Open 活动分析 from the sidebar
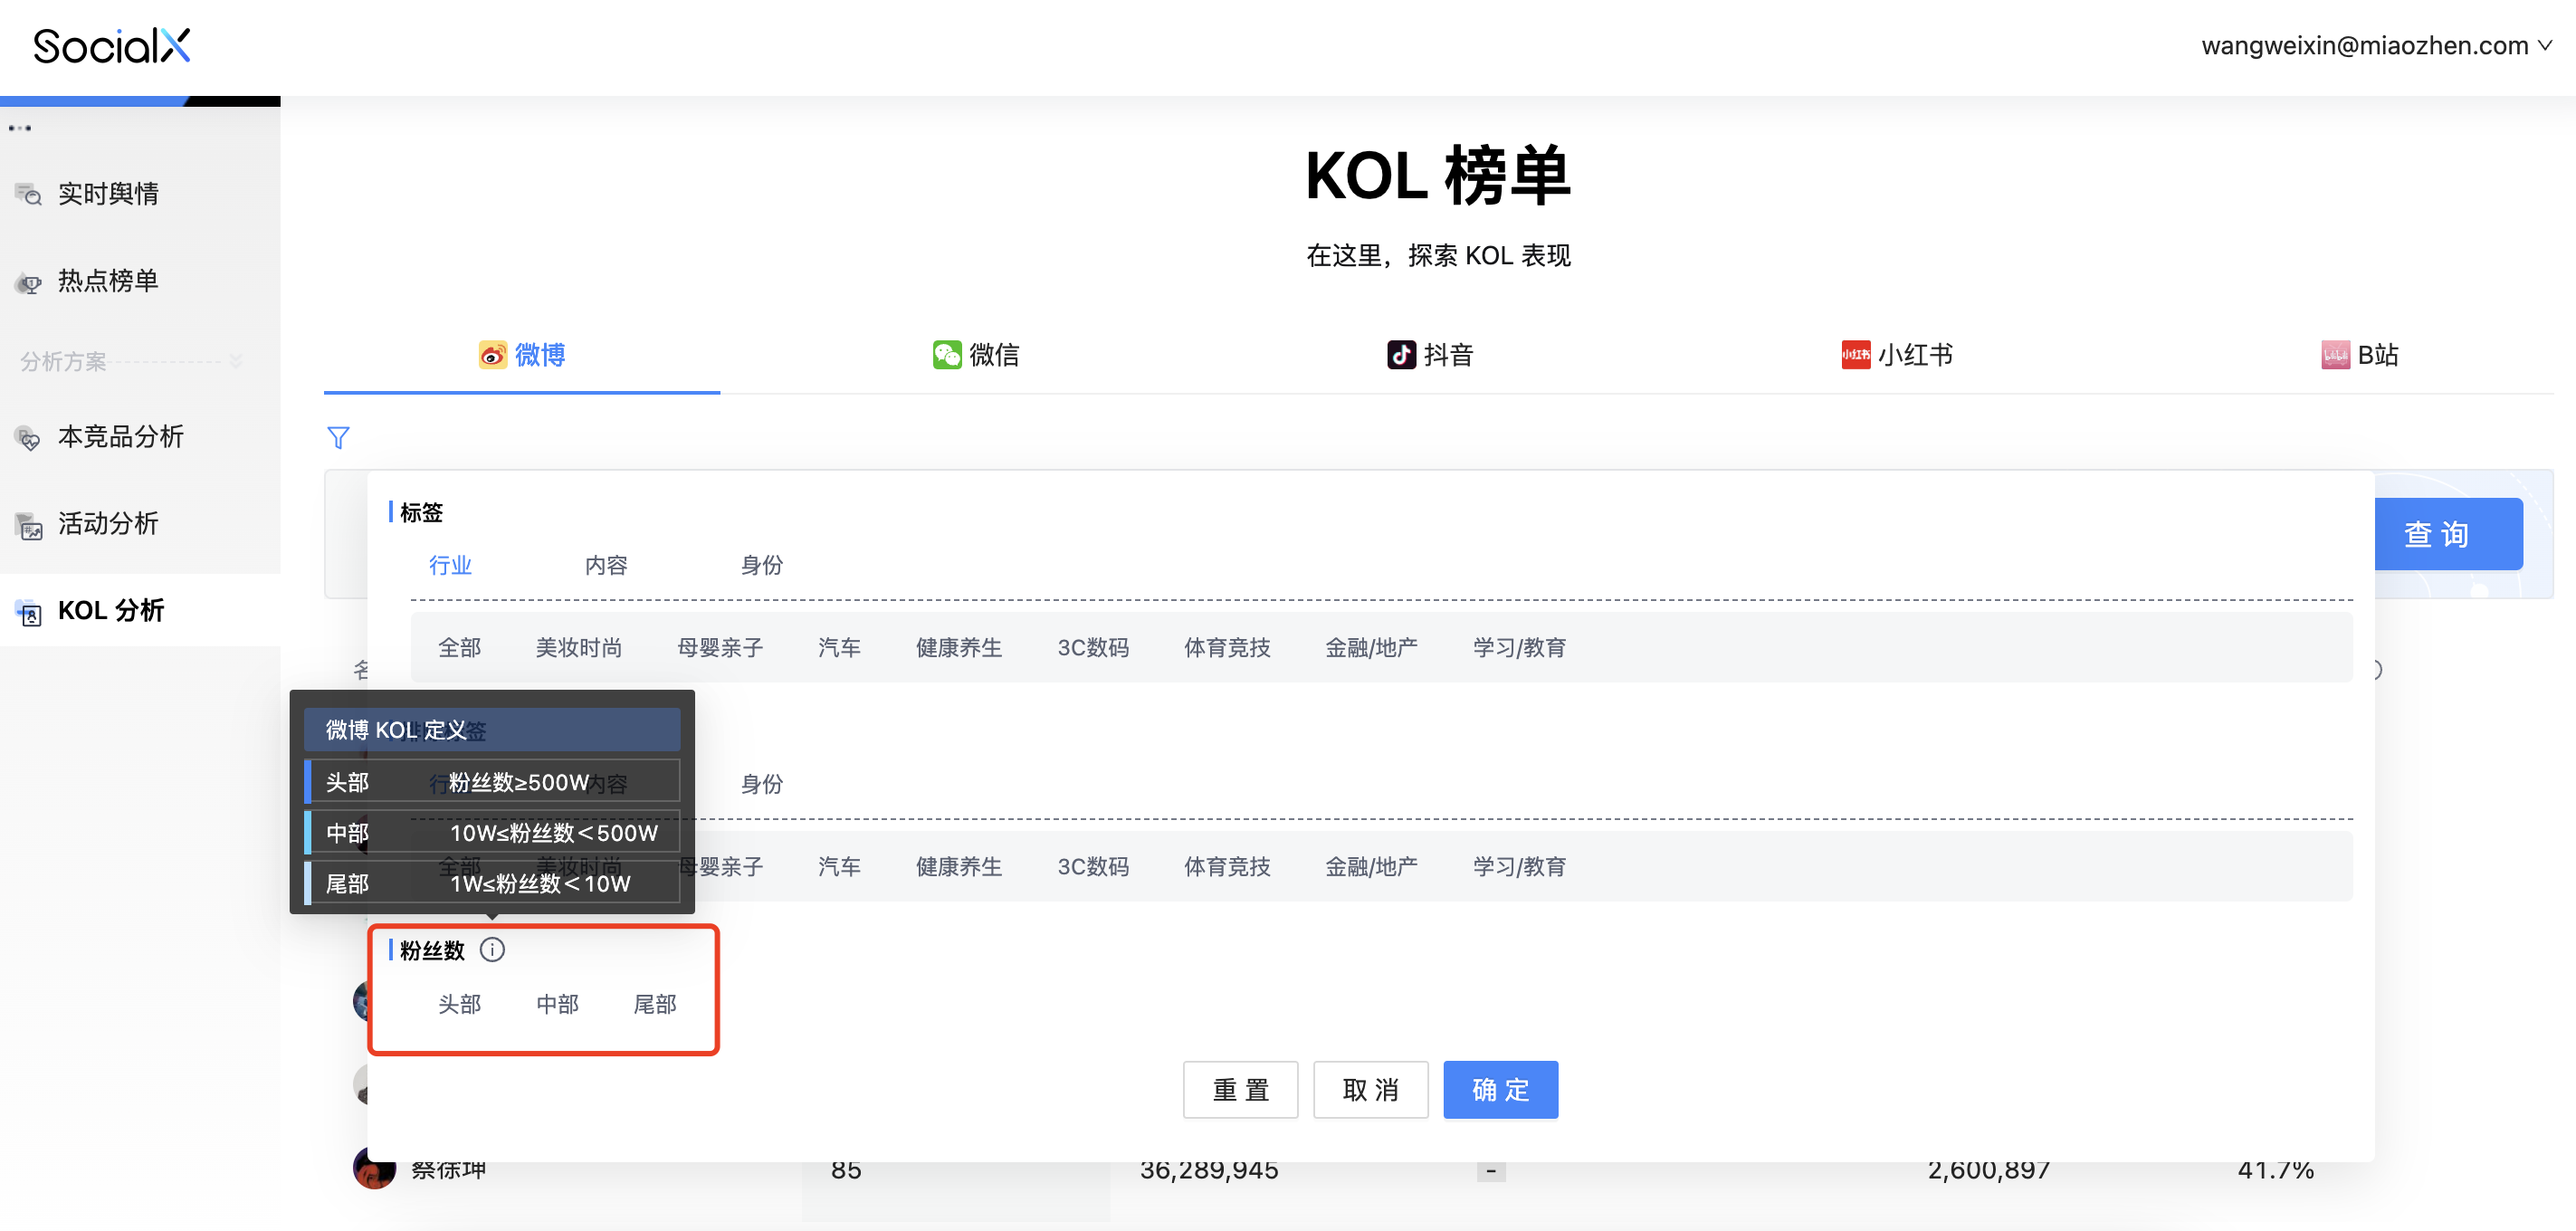 (x=108, y=524)
